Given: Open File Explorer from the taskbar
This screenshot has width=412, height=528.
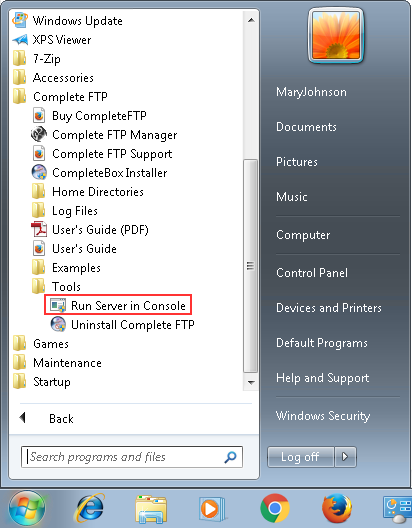Looking at the screenshot, I should [x=151, y=509].
